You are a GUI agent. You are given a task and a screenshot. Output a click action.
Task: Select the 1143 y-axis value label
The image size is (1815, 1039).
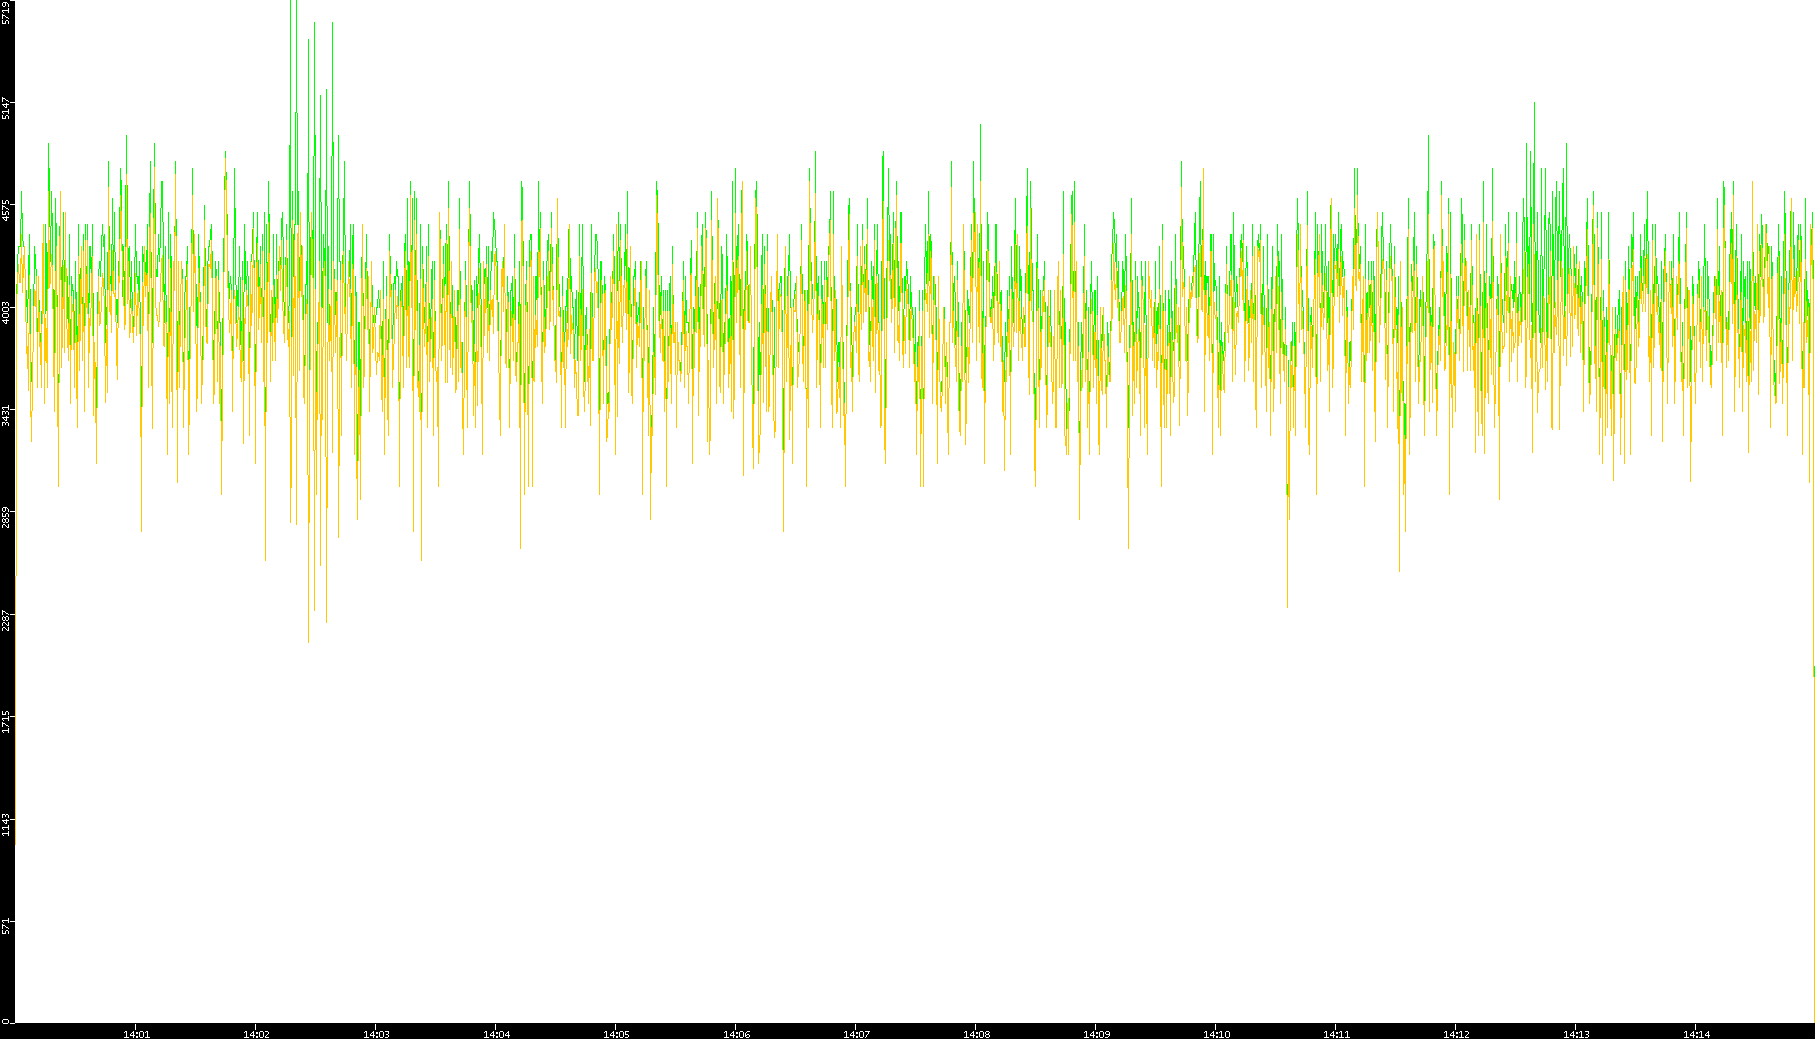pos(6,824)
